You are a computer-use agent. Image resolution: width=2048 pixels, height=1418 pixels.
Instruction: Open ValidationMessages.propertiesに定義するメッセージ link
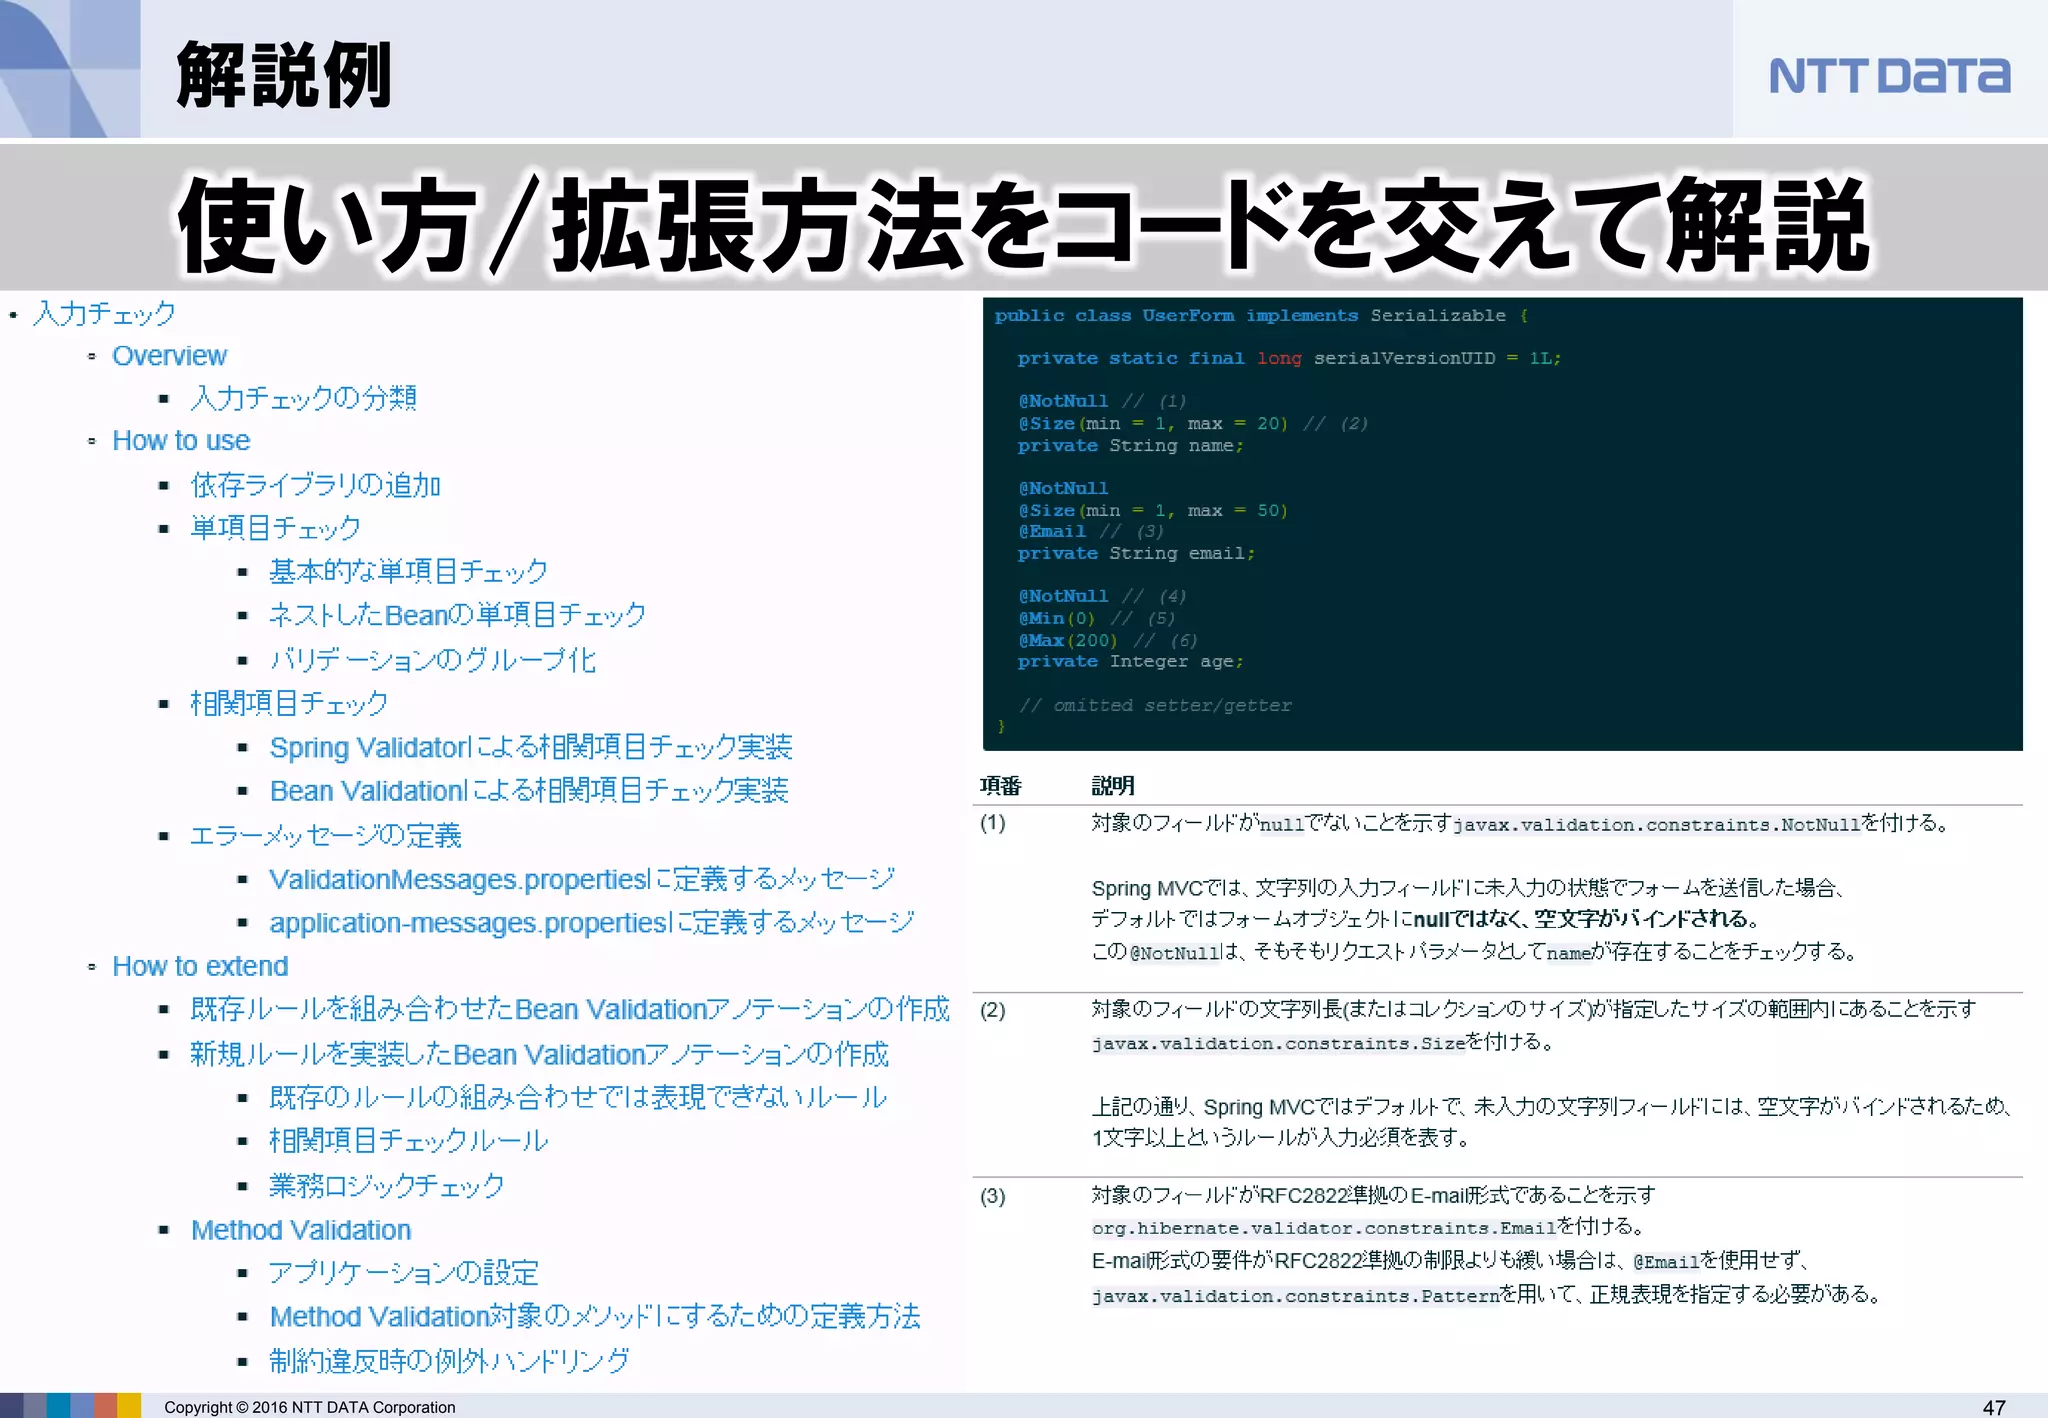[582, 880]
